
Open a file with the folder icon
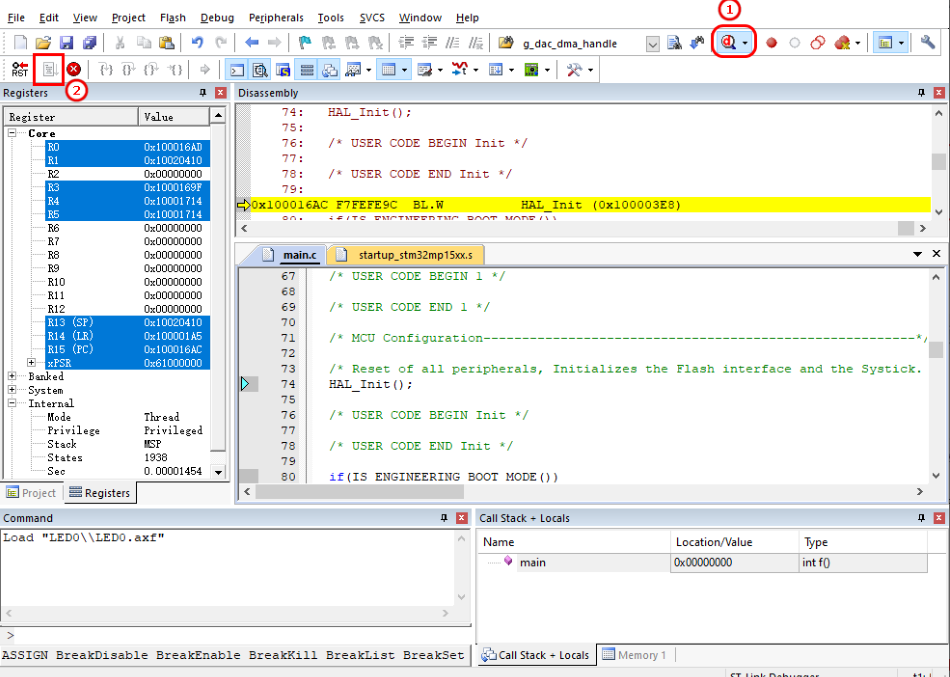[43, 43]
